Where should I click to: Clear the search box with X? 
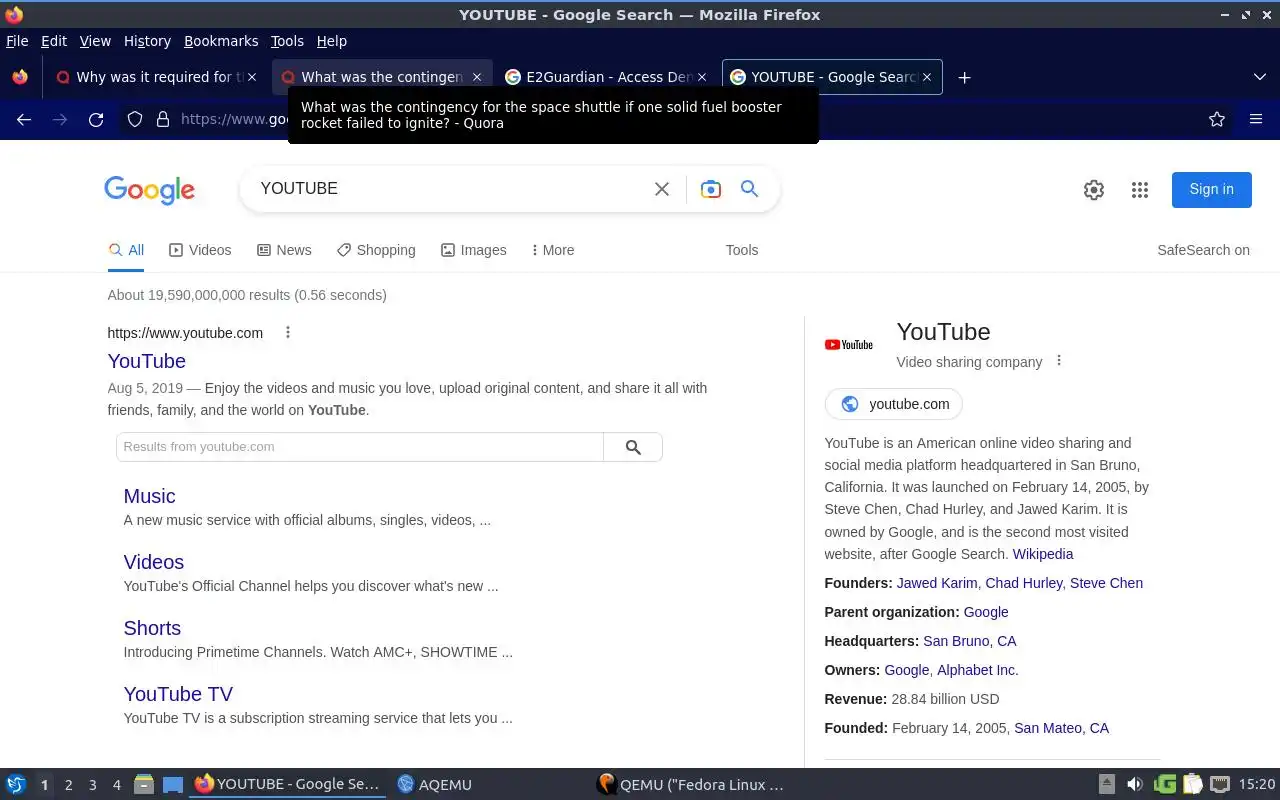tap(662, 189)
